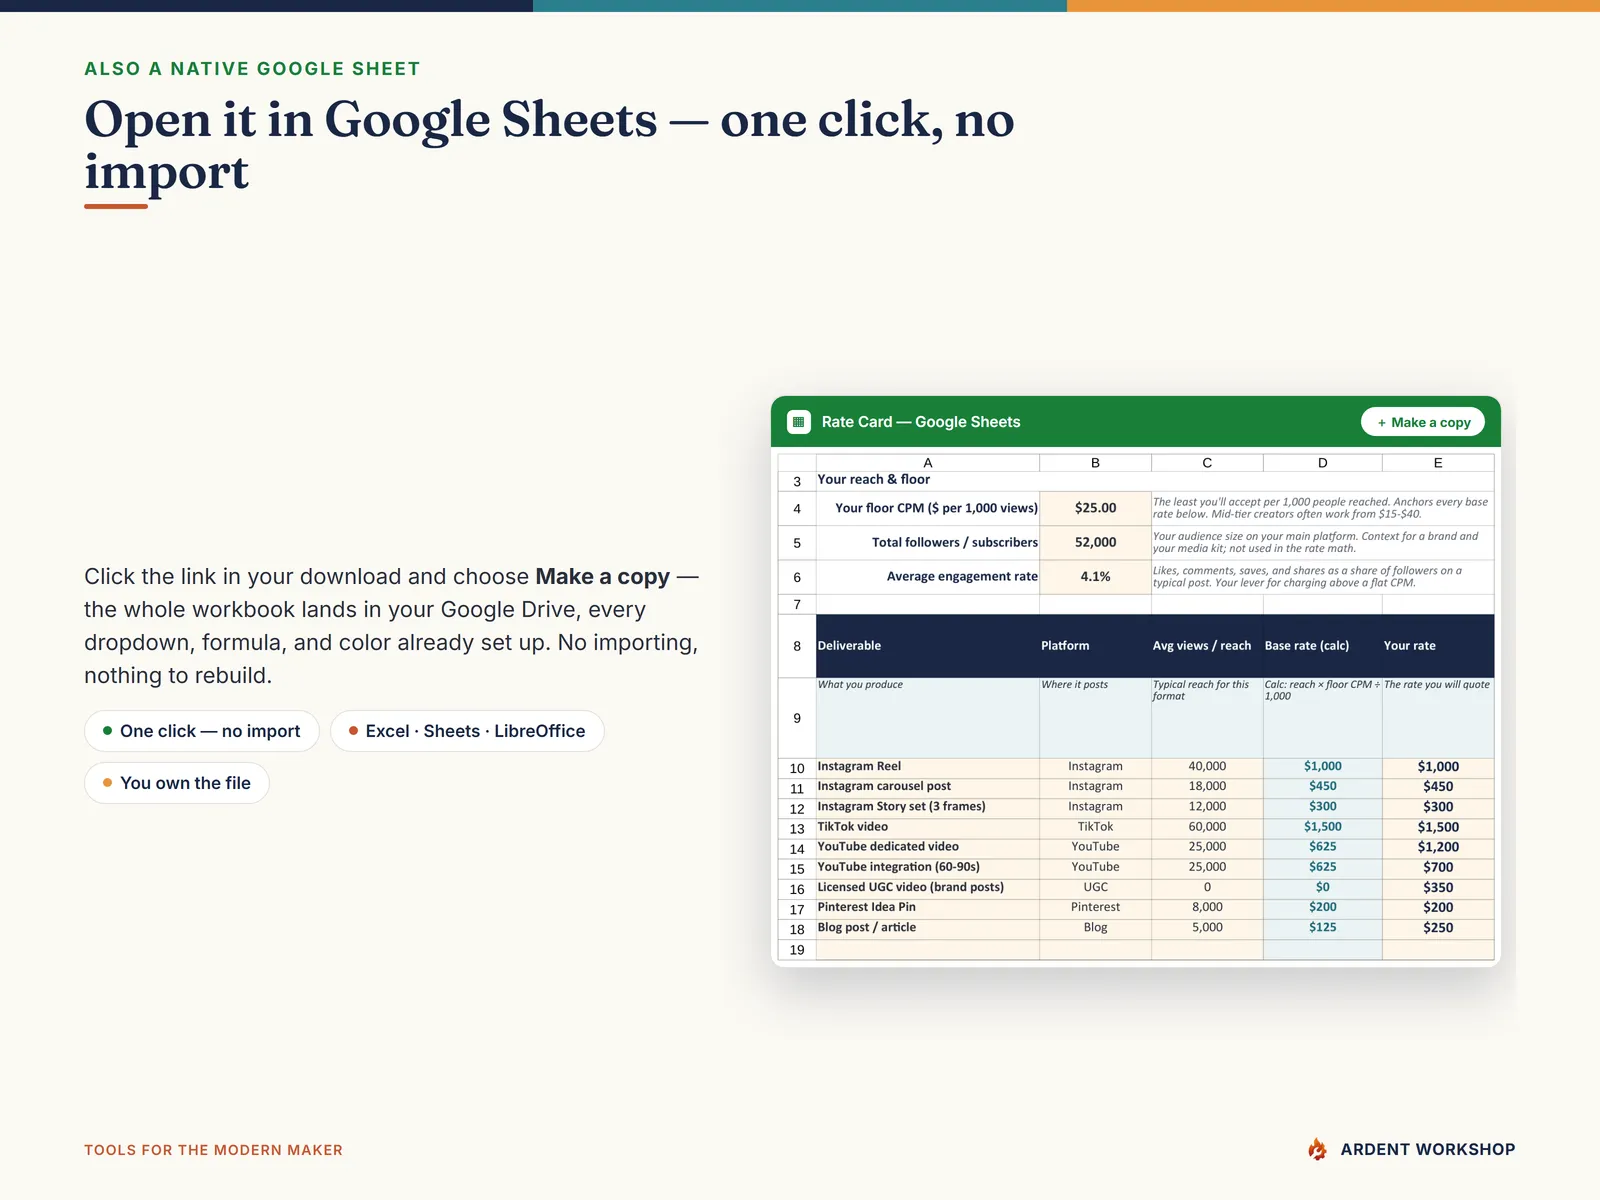Click the TikTok platform cell
The image size is (1600, 1200).
tap(1095, 827)
